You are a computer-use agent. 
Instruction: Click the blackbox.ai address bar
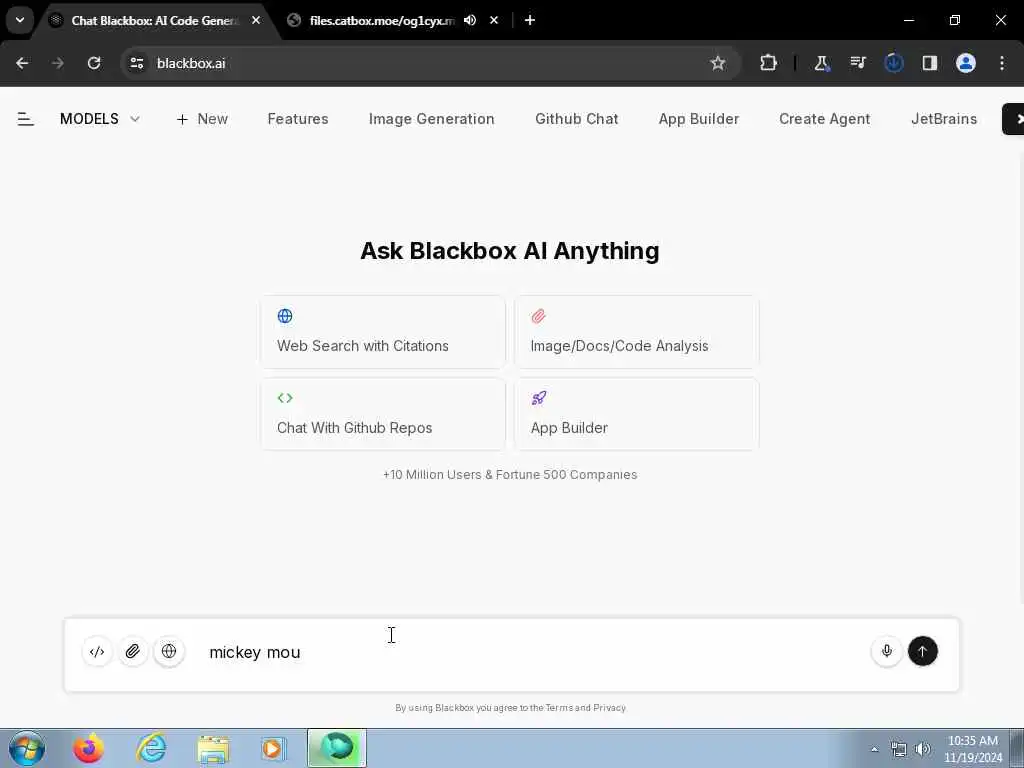click(431, 63)
